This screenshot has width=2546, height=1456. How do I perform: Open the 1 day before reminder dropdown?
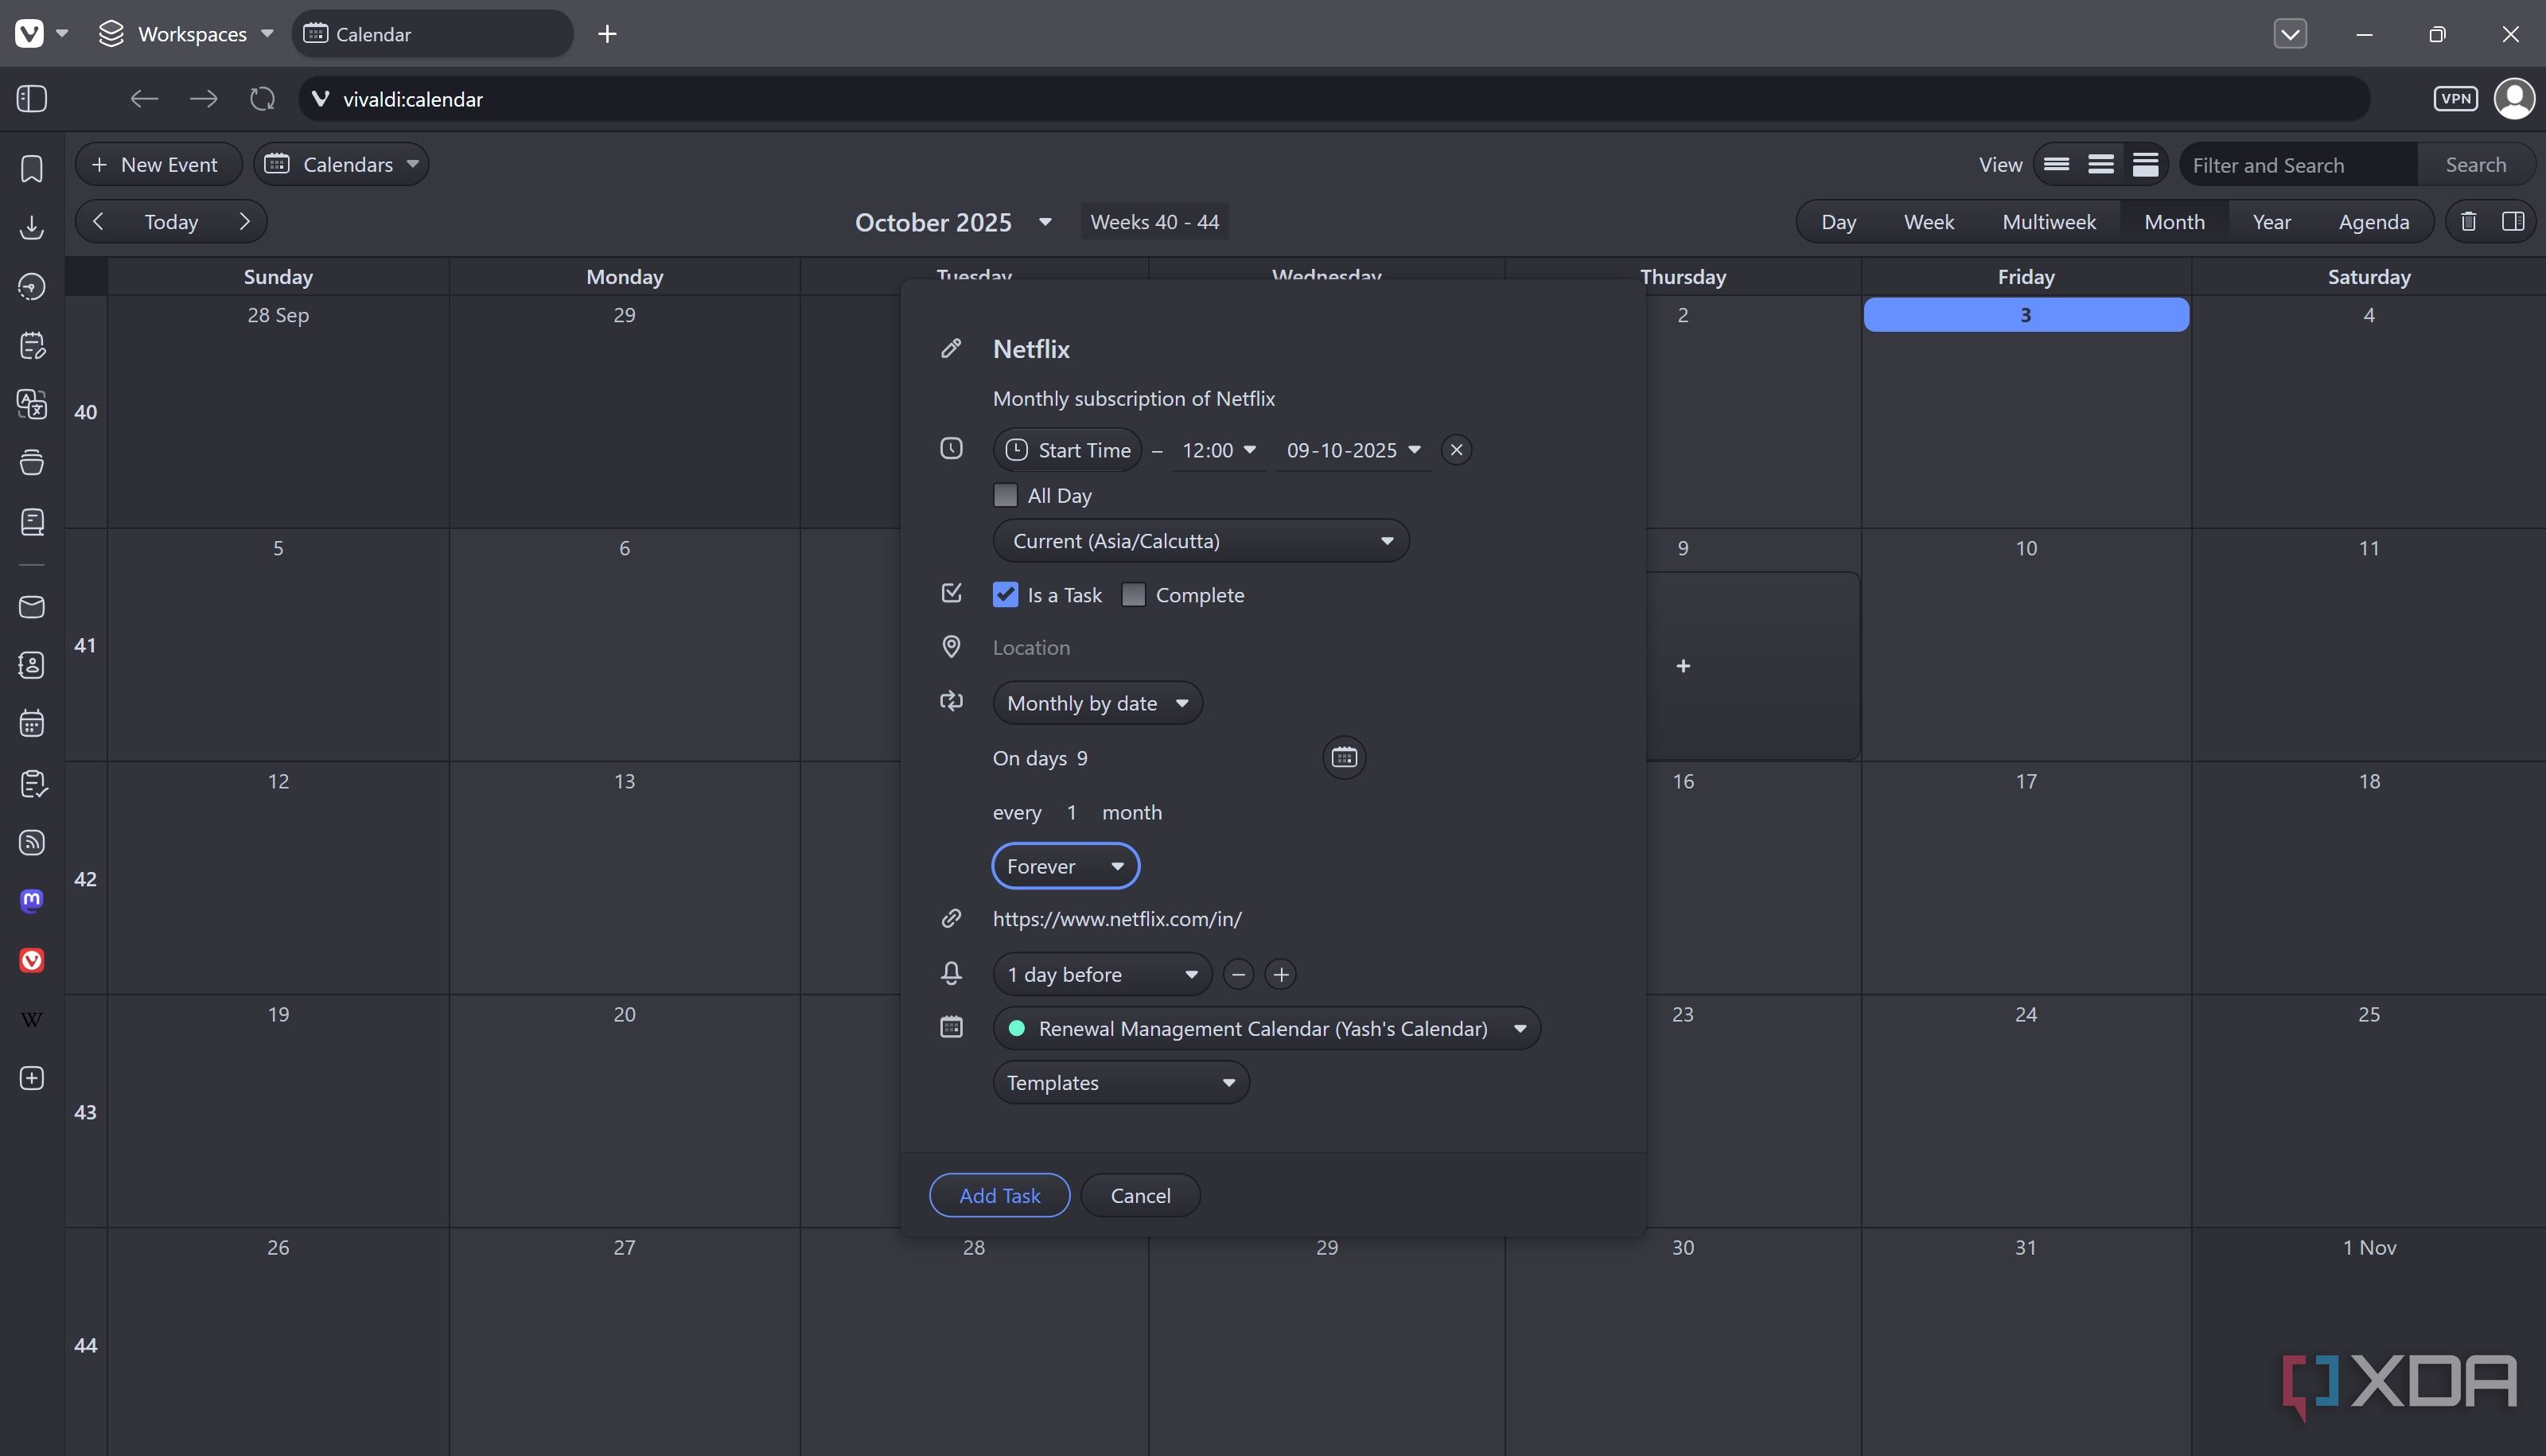1102,975
